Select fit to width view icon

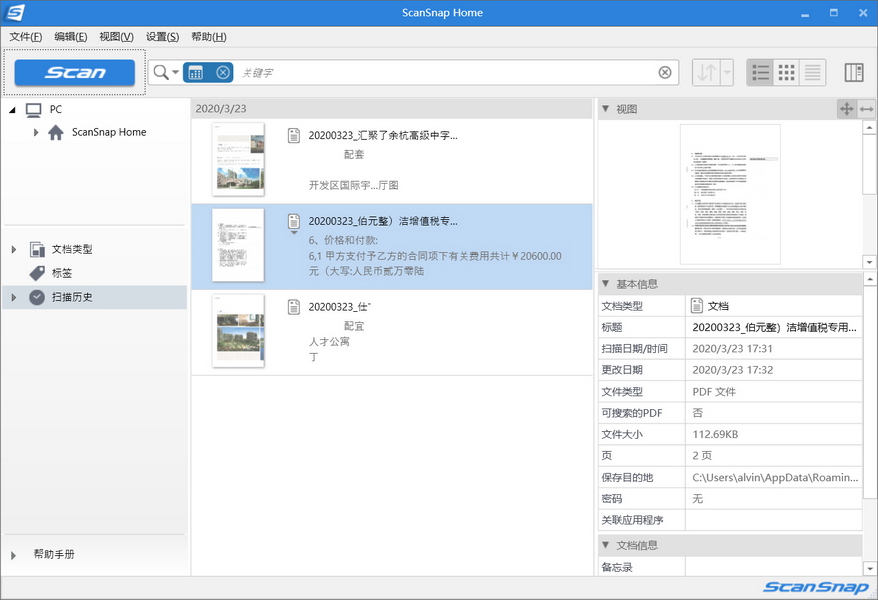pyautogui.click(x=867, y=109)
